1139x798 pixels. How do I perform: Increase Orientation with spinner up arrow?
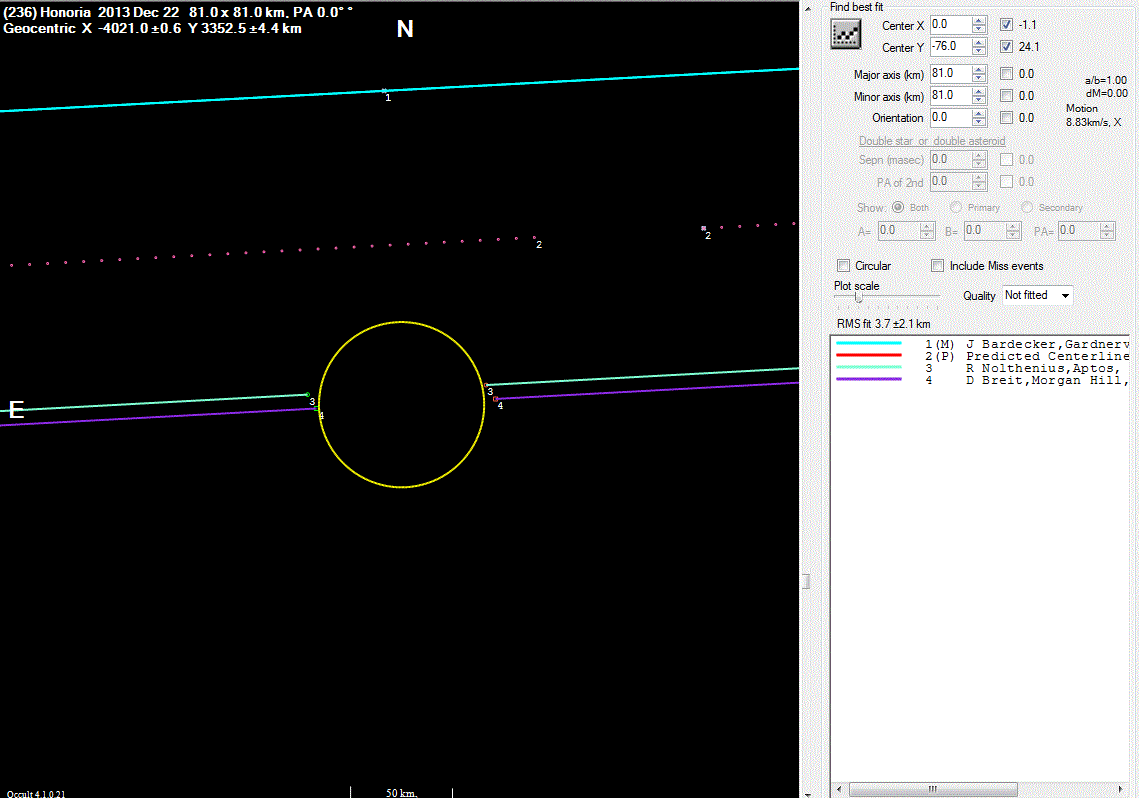tap(979, 113)
